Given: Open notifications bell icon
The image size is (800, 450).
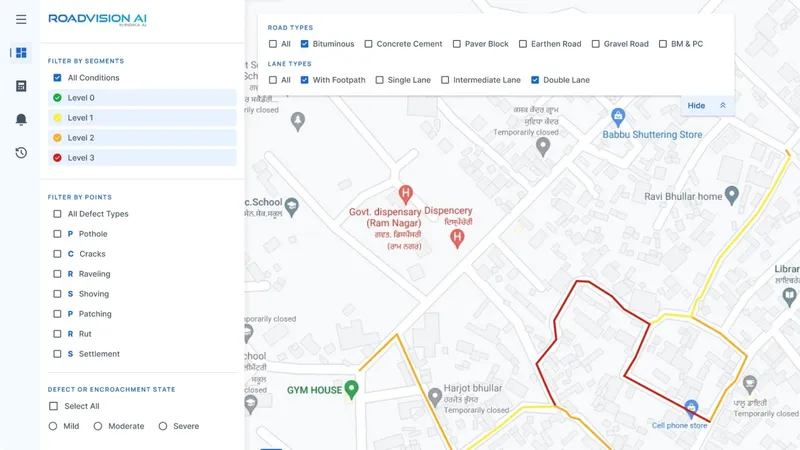Looking at the screenshot, I should [x=21, y=119].
